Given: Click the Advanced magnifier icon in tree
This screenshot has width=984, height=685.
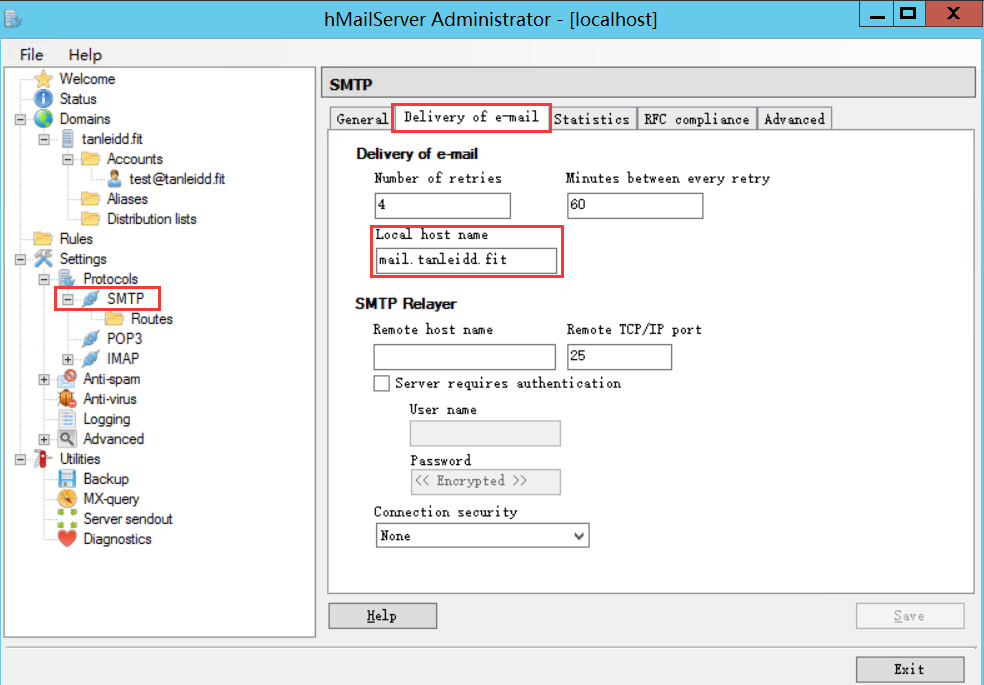Looking at the screenshot, I should click(67, 439).
